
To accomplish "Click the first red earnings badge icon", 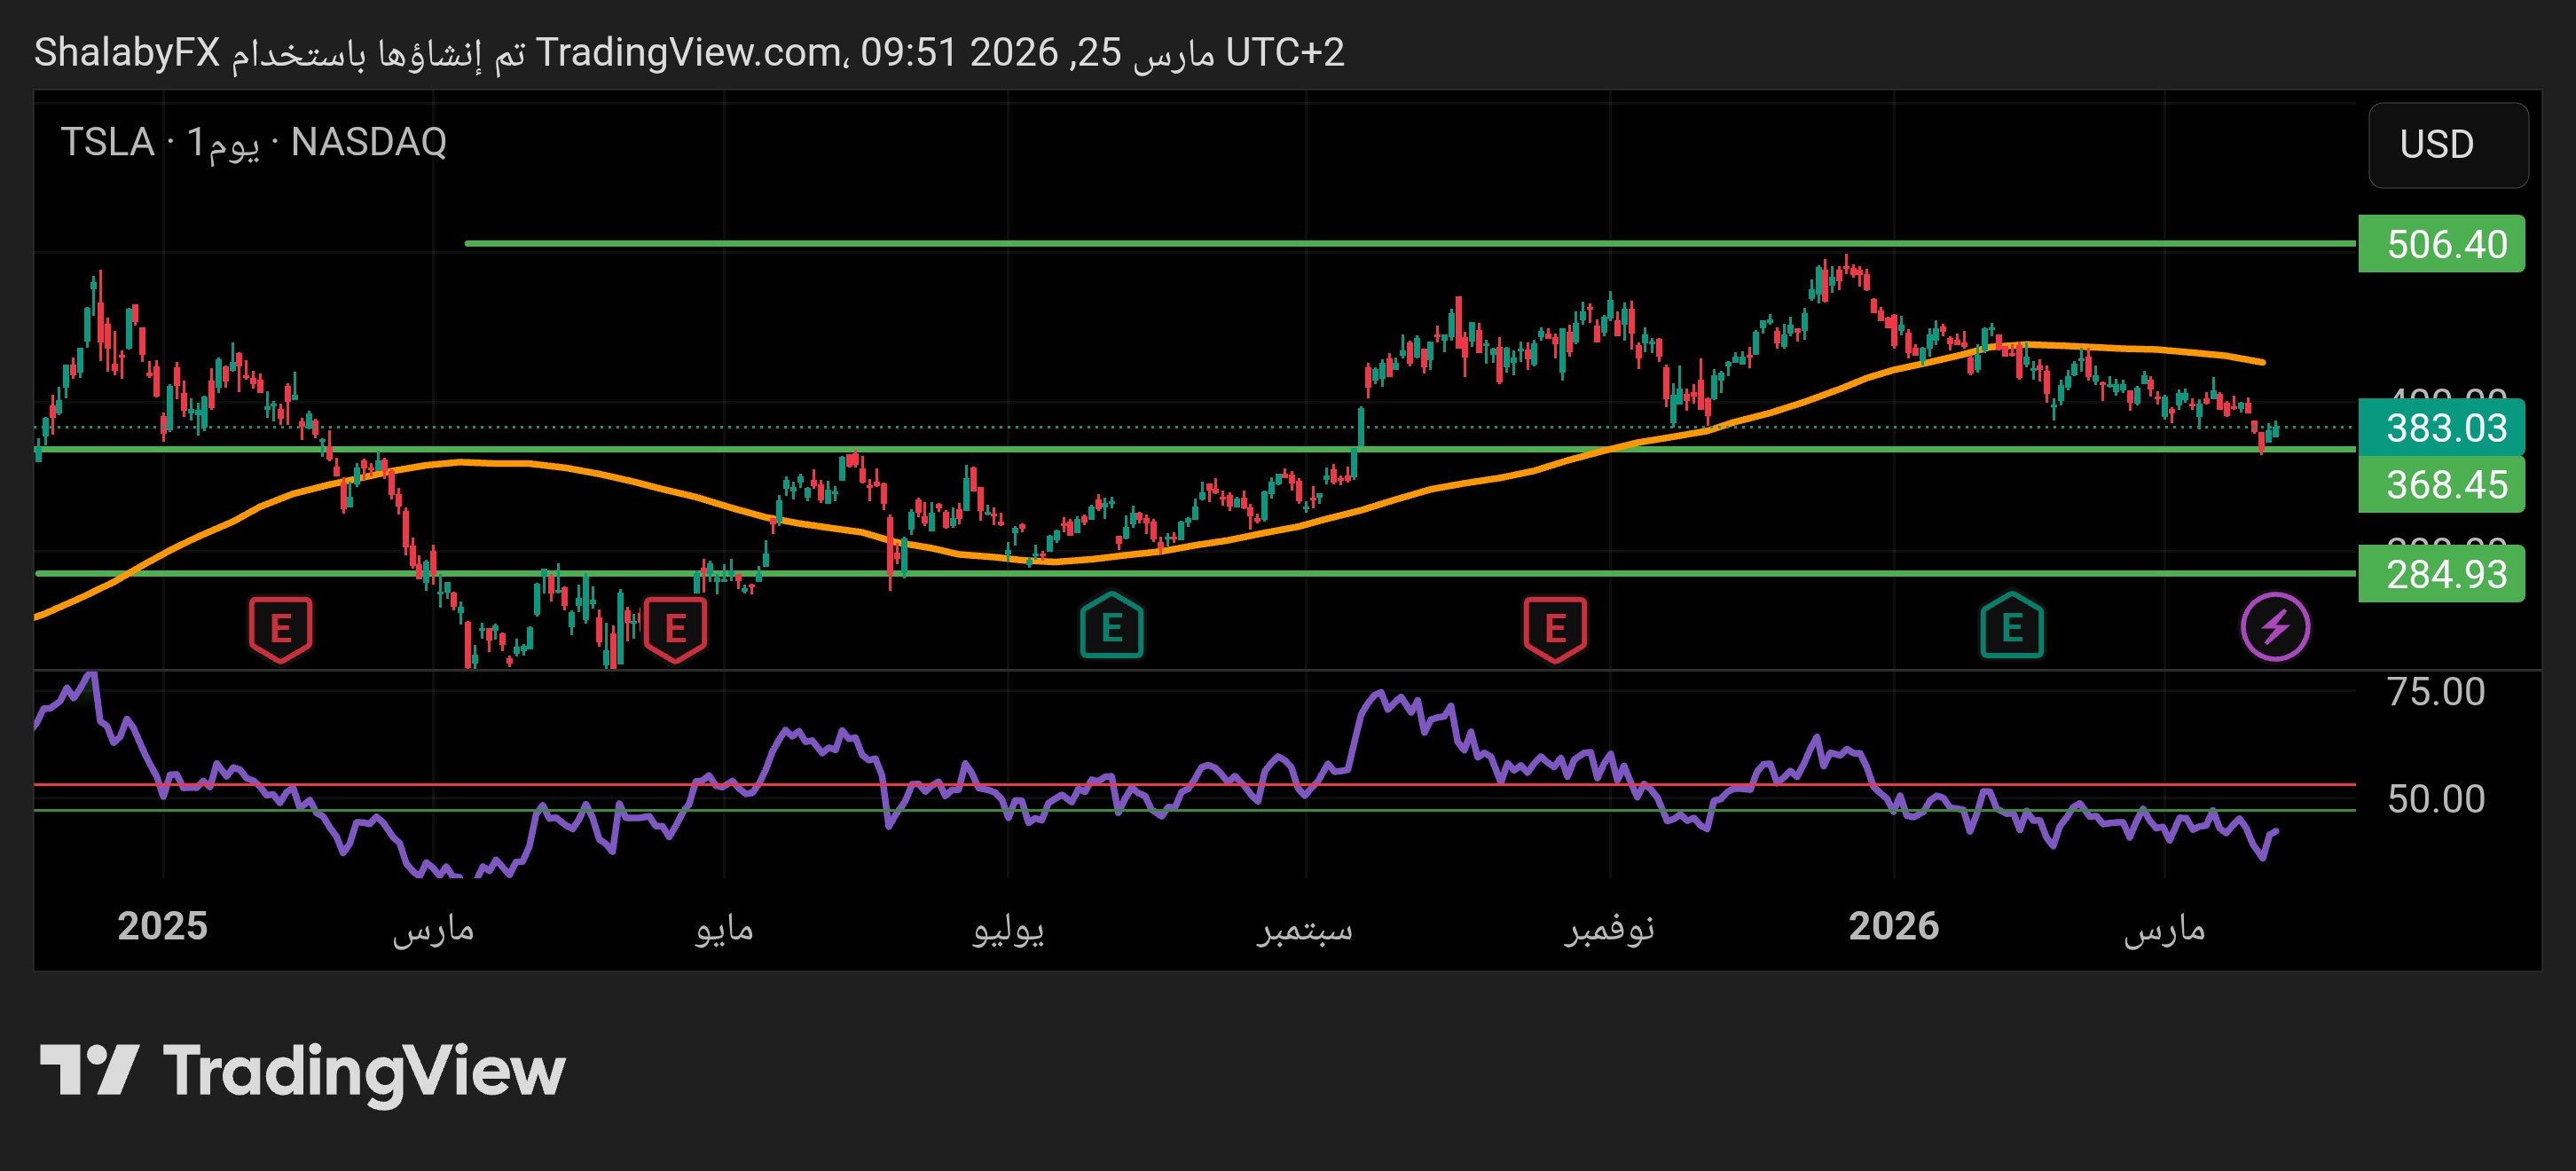I will (x=281, y=628).
